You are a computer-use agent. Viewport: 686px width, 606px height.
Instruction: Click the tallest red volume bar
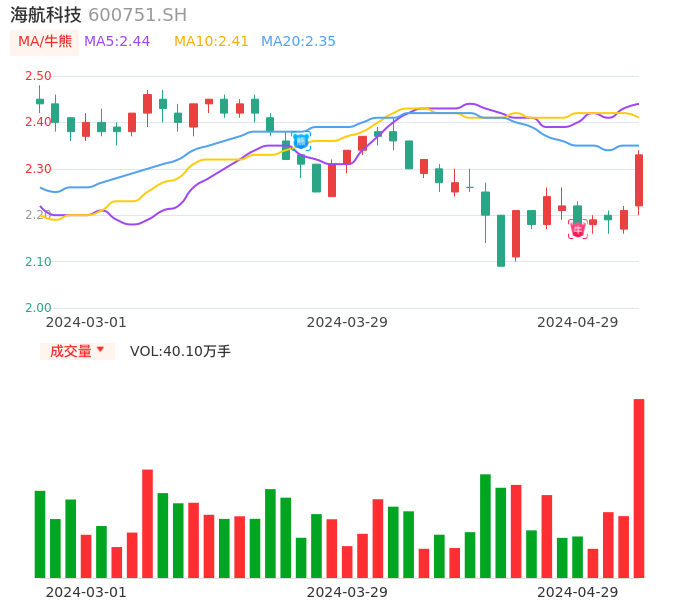pos(639,488)
